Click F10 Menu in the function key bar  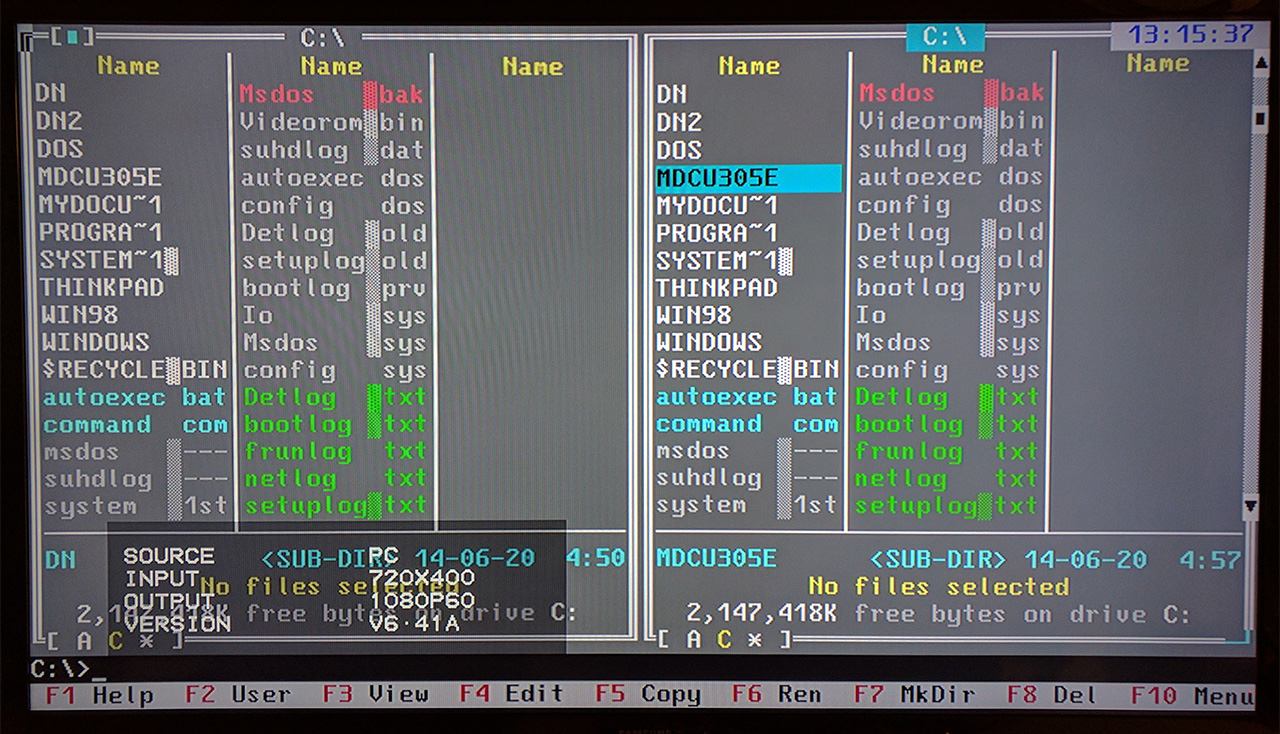1192,696
